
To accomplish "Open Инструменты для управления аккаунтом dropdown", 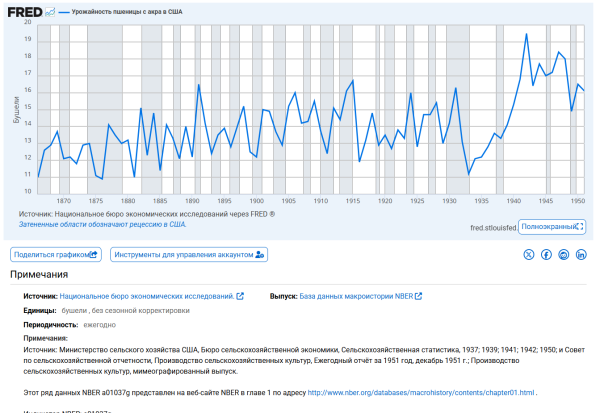I will click(189, 255).
